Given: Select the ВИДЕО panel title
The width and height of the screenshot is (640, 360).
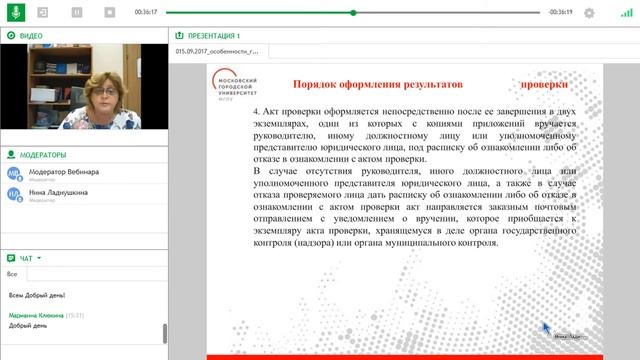Looking at the screenshot, I should (x=31, y=36).
